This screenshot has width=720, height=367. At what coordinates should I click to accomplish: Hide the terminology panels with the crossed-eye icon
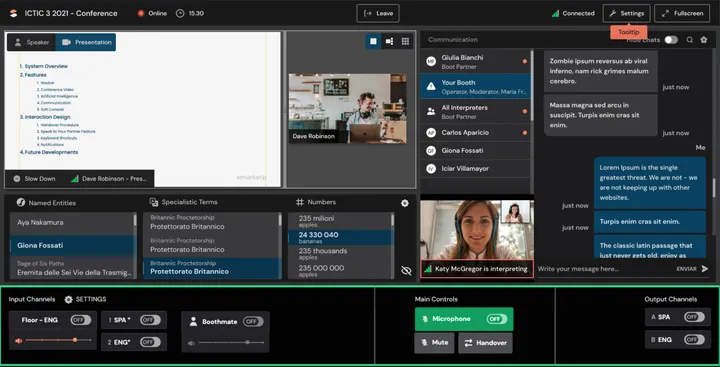[406, 271]
